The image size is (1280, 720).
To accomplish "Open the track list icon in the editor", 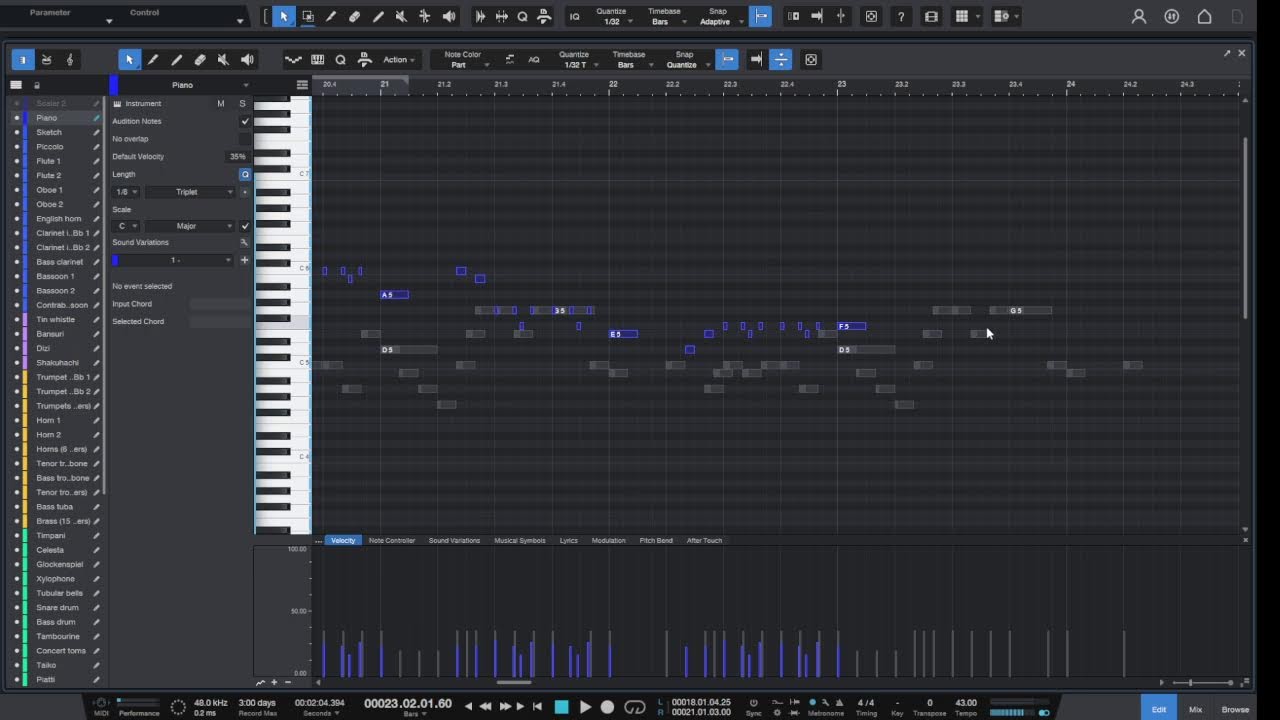I will tap(16, 85).
